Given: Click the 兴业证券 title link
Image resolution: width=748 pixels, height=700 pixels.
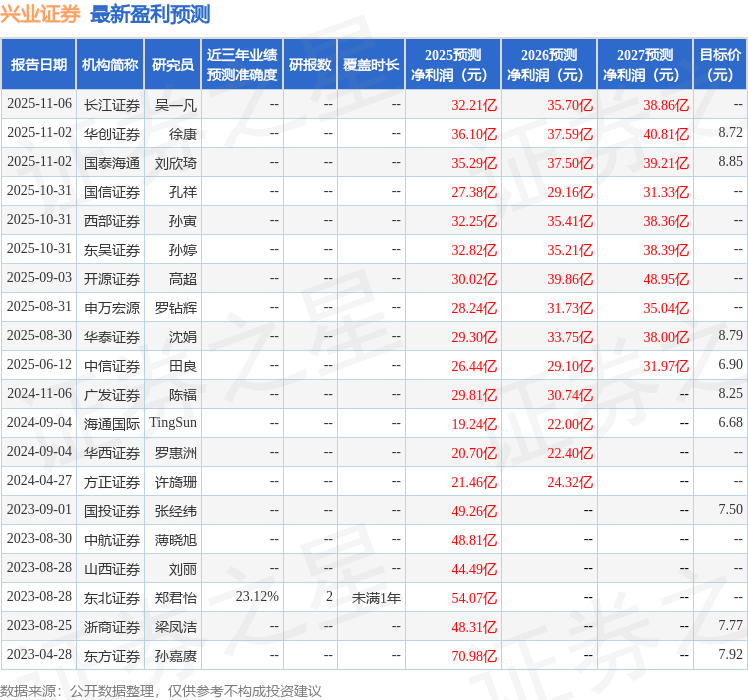Looking at the screenshot, I should click(x=41, y=15).
